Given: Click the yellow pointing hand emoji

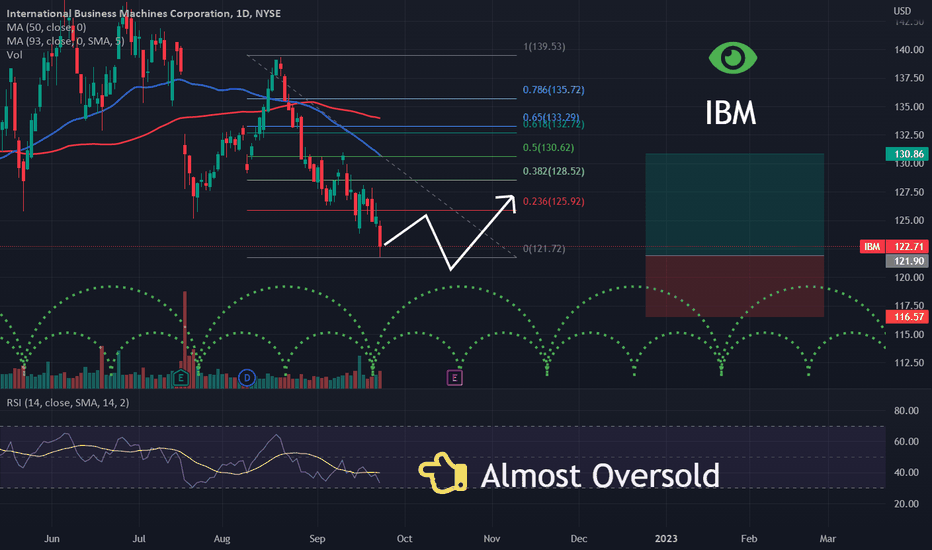Looking at the screenshot, I should (x=443, y=474).
